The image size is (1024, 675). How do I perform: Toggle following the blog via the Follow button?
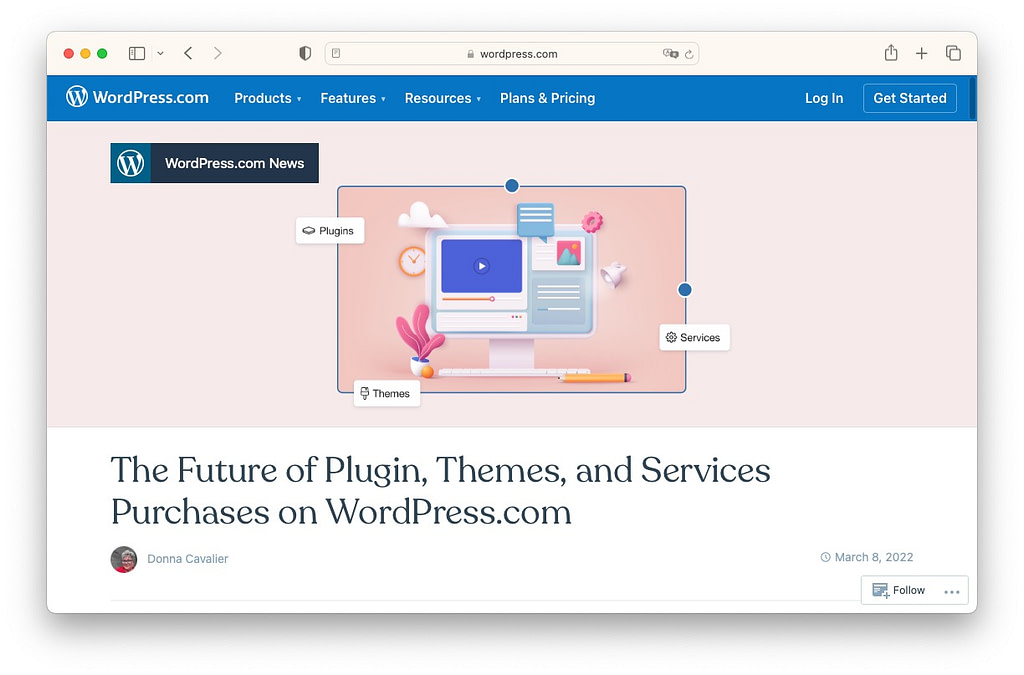[x=899, y=590]
